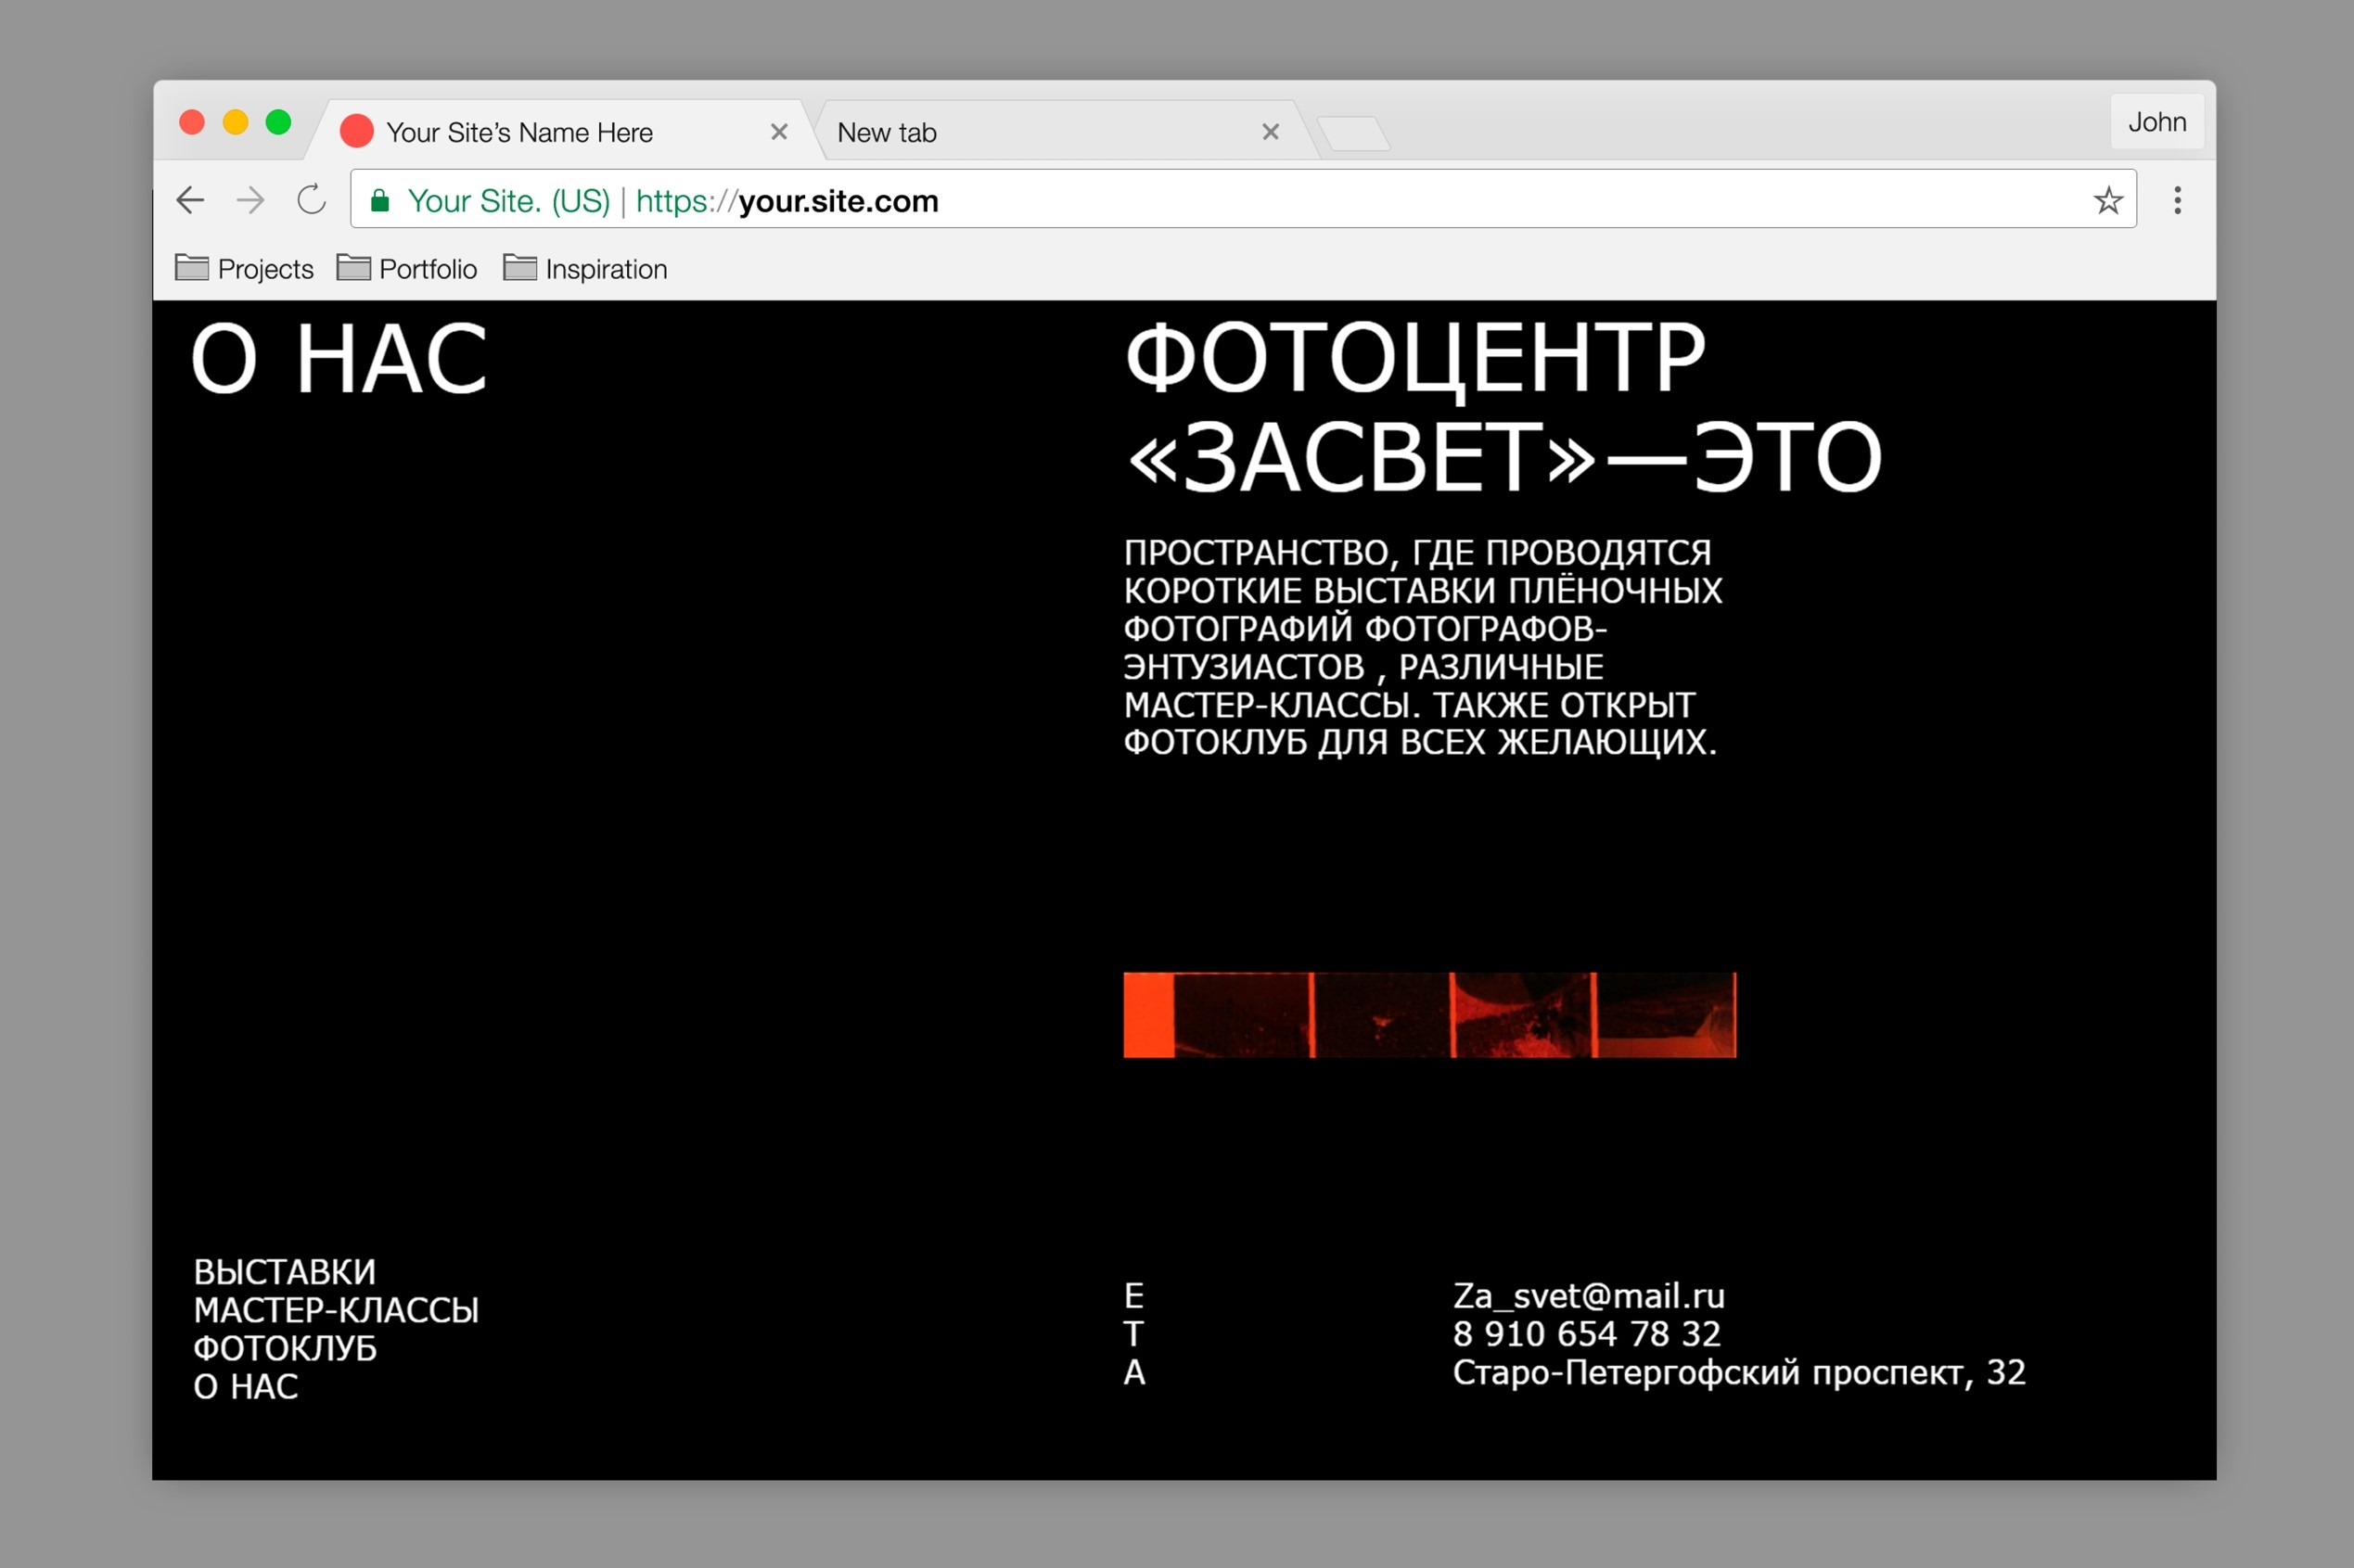Open the МАСТЕР-КЛАССЫ section link

pos(336,1310)
